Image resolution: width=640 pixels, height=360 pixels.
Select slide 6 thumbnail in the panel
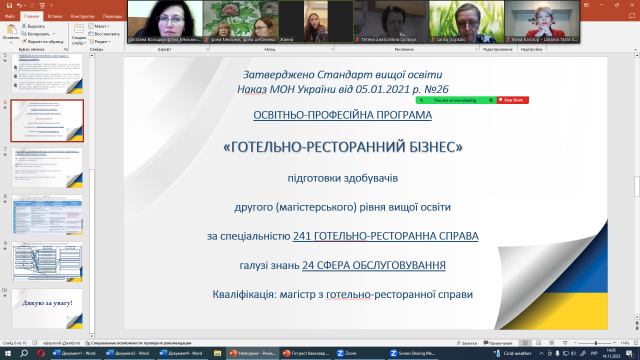[47, 121]
